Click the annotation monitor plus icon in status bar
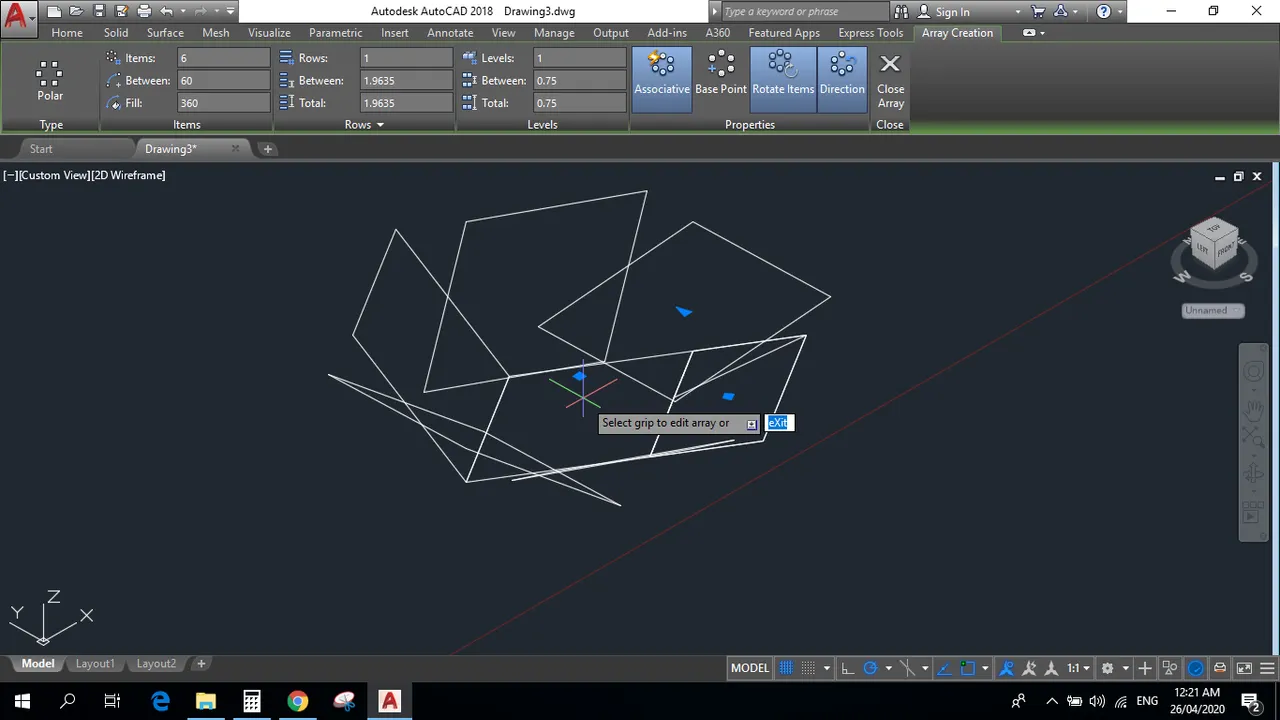 click(x=1145, y=668)
